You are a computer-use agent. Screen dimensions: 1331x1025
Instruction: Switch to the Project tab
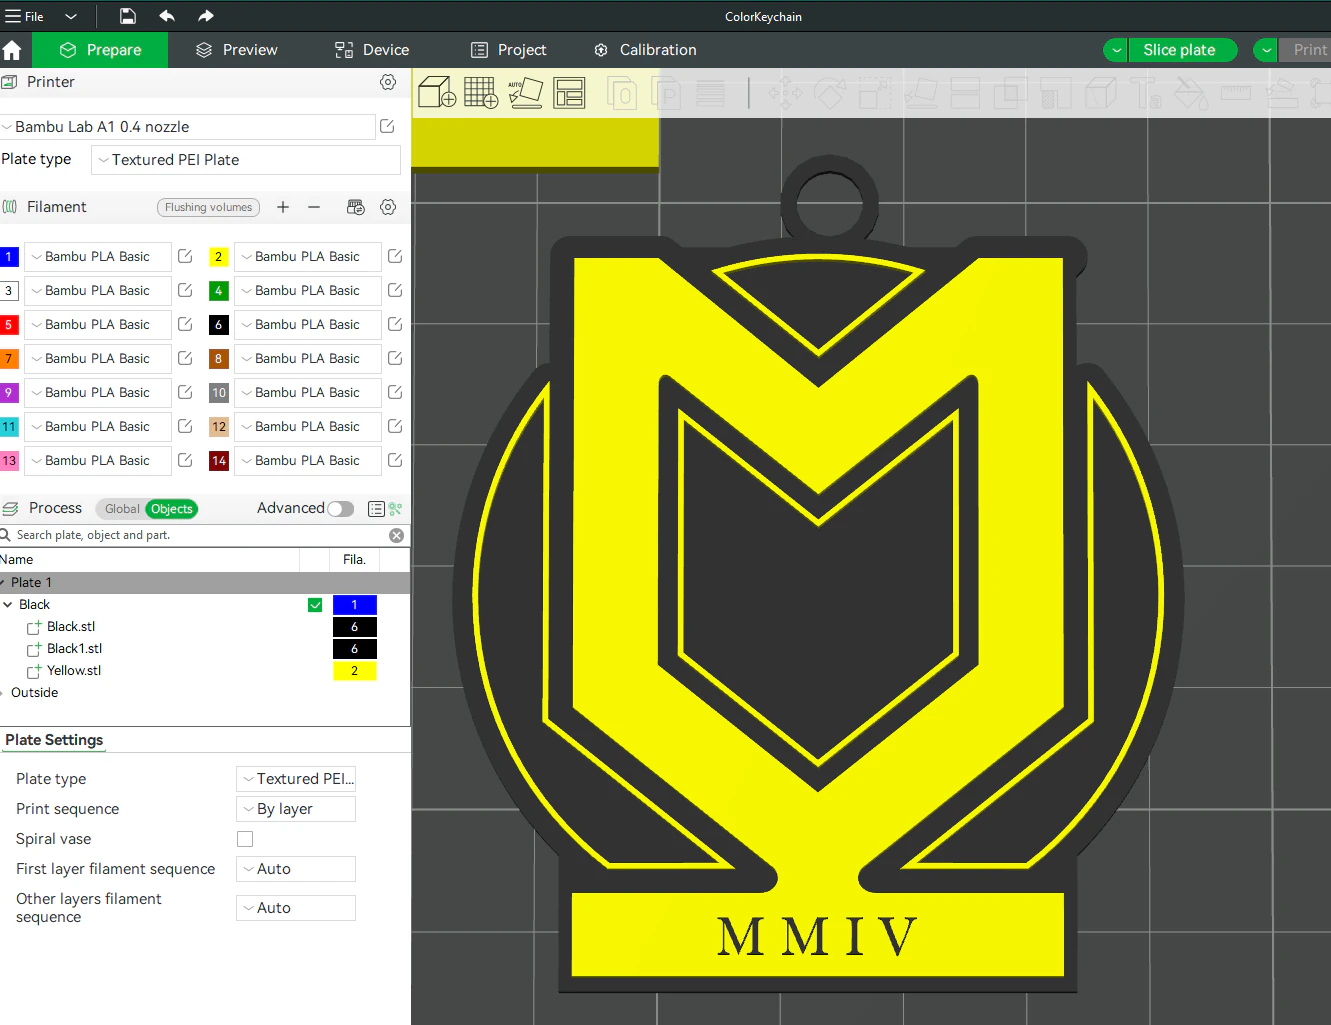[x=509, y=50]
